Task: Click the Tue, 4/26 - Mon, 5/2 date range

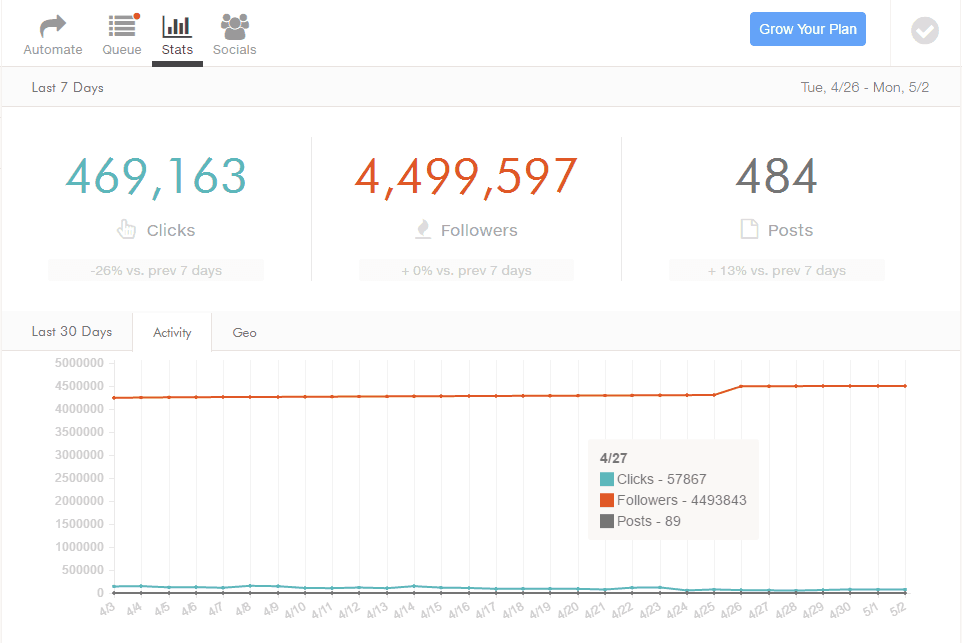Action: click(865, 87)
